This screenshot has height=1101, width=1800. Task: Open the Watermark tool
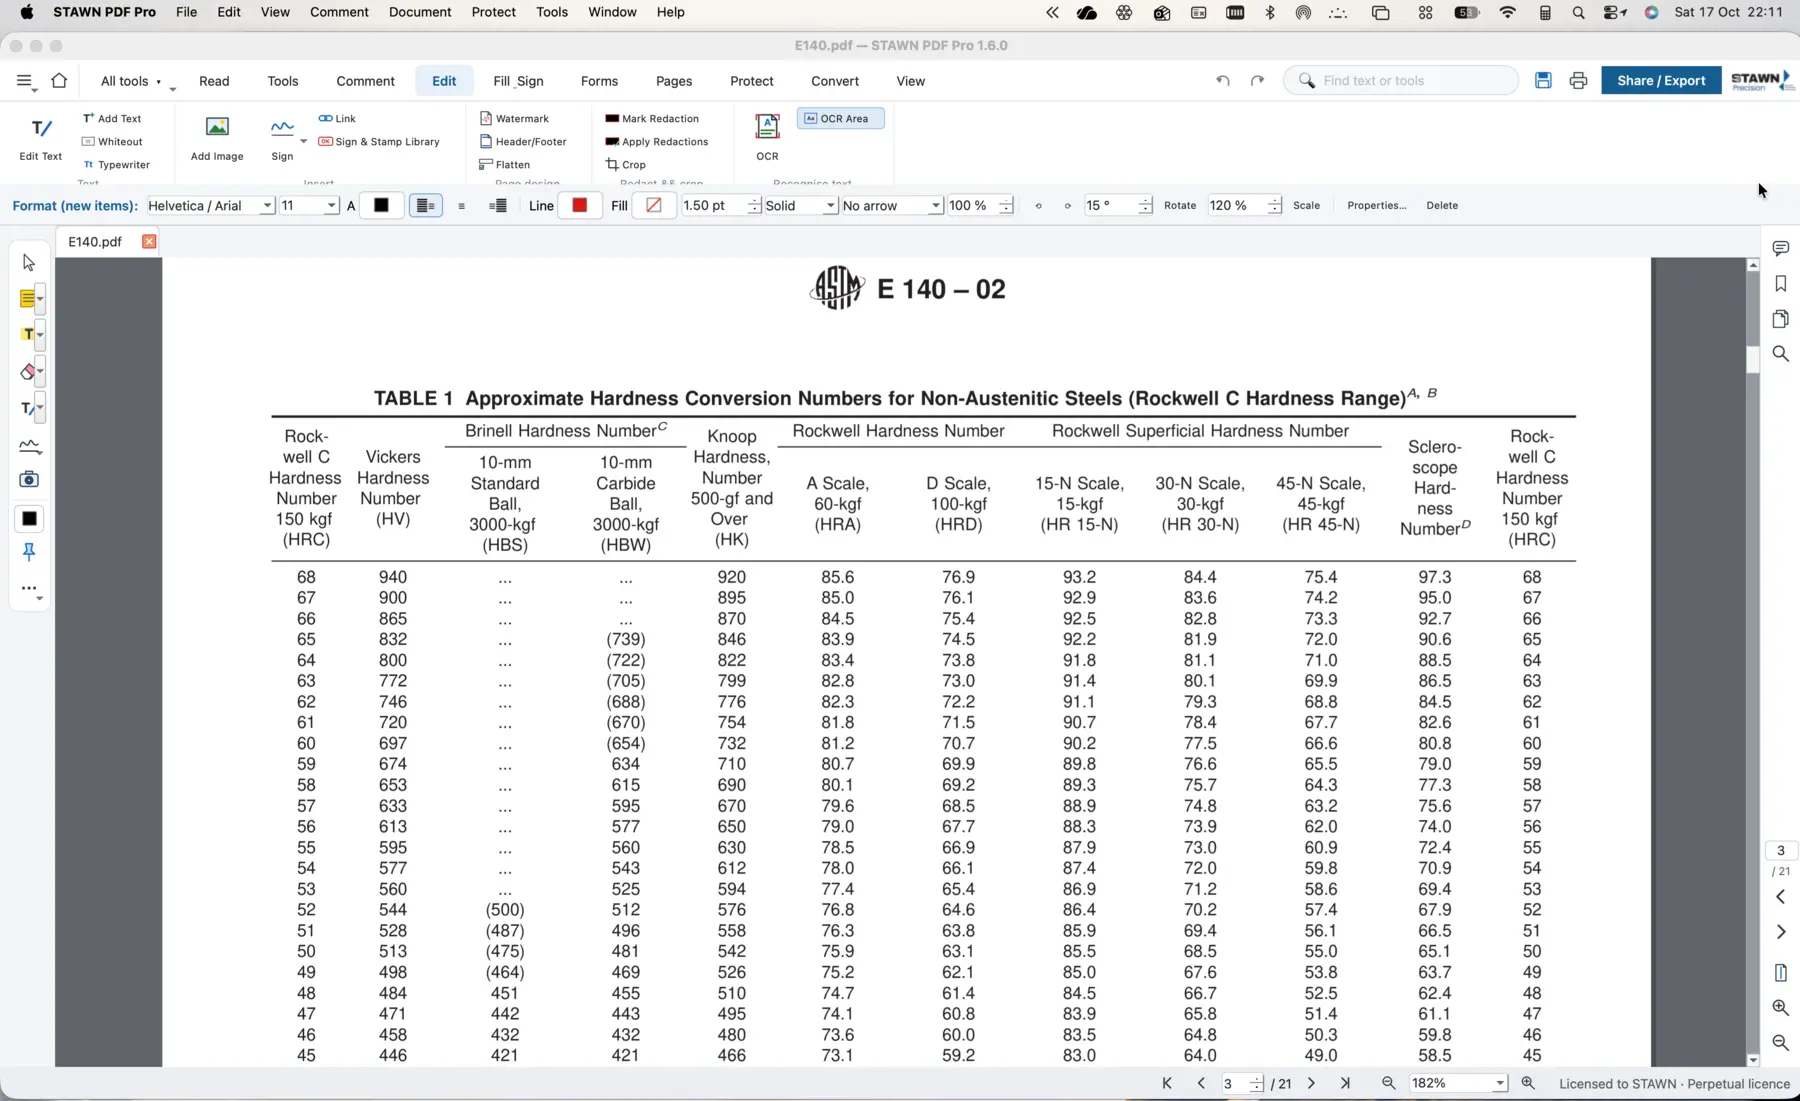pyautogui.click(x=514, y=119)
